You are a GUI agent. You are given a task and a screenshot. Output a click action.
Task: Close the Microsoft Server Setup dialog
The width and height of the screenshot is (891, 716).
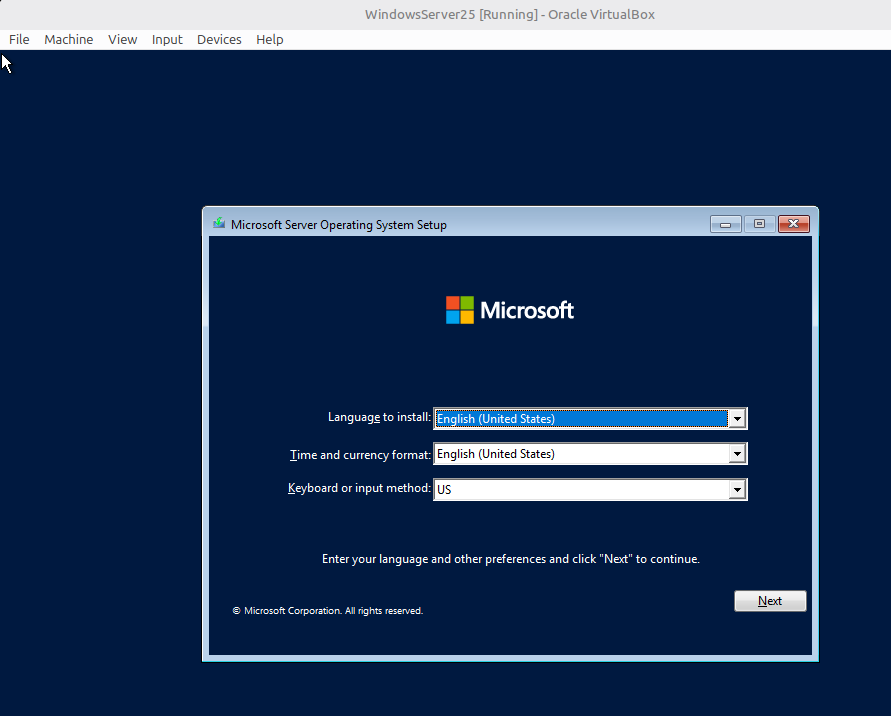tap(793, 224)
